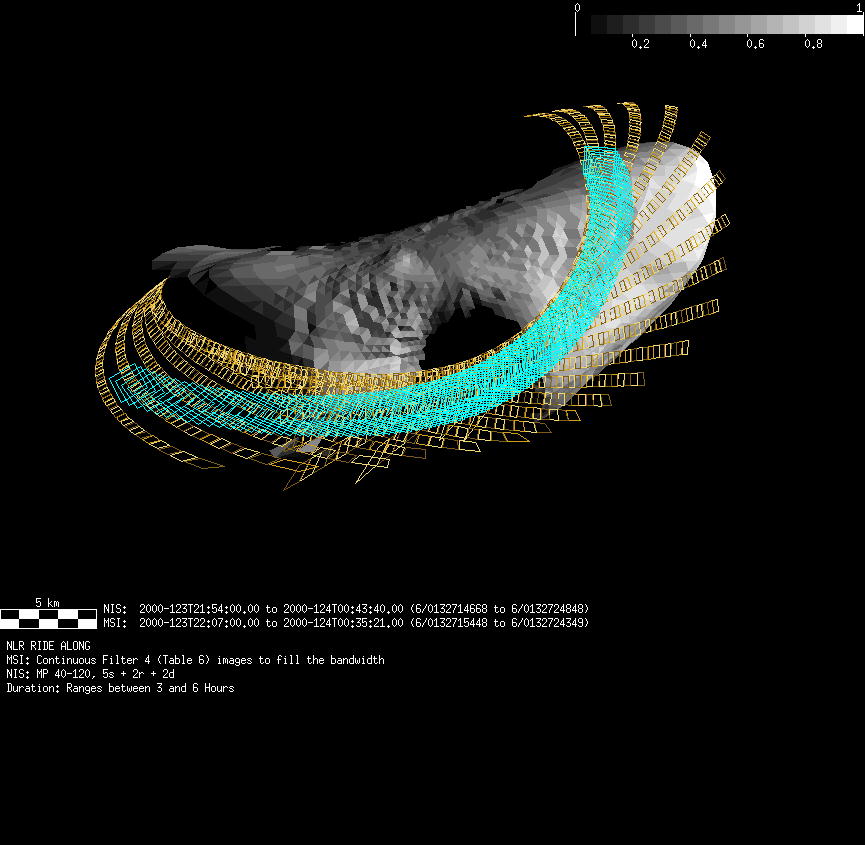Click the 5 km checkered scale bar
Viewport: 865px width, 845px height.
pyautogui.click(x=49, y=619)
